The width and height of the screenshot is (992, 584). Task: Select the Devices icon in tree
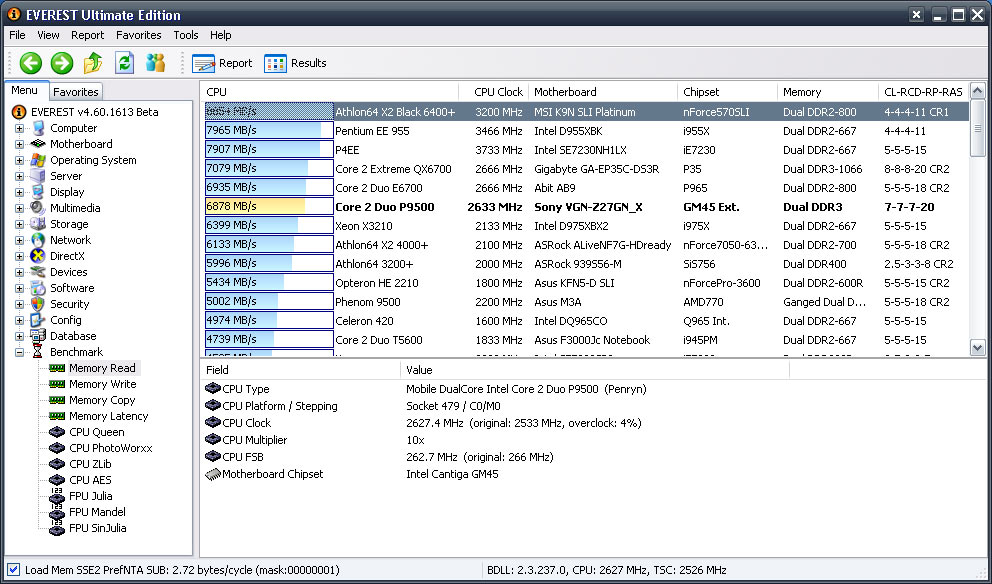pyautogui.click(x=37, y=272)
